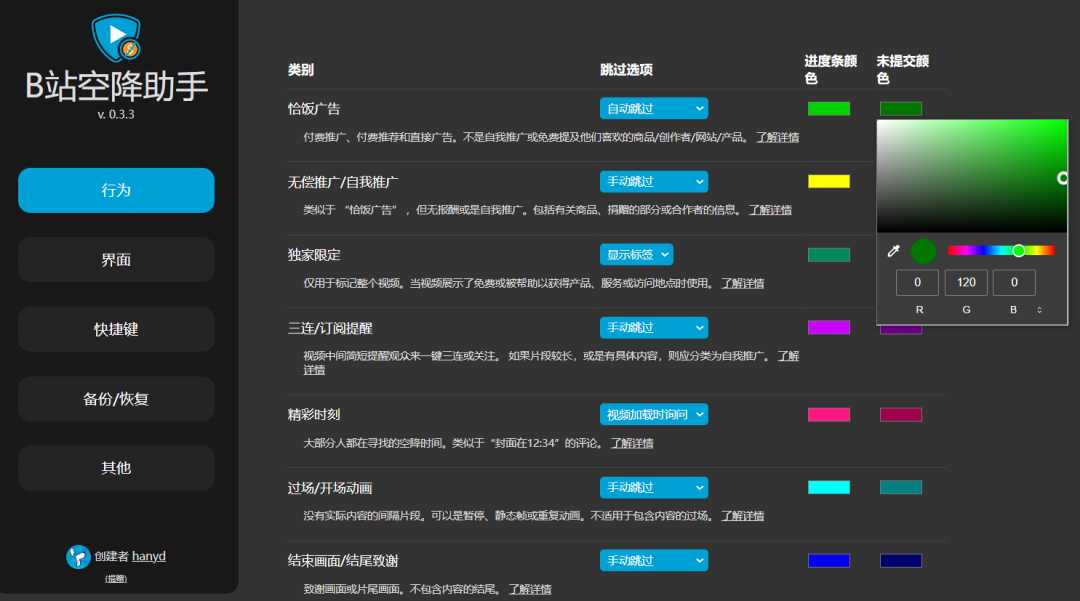Click the 独家限定 category name
Image resolution: width=1080 pixels, height=601 pixels.
coord(313,254)
